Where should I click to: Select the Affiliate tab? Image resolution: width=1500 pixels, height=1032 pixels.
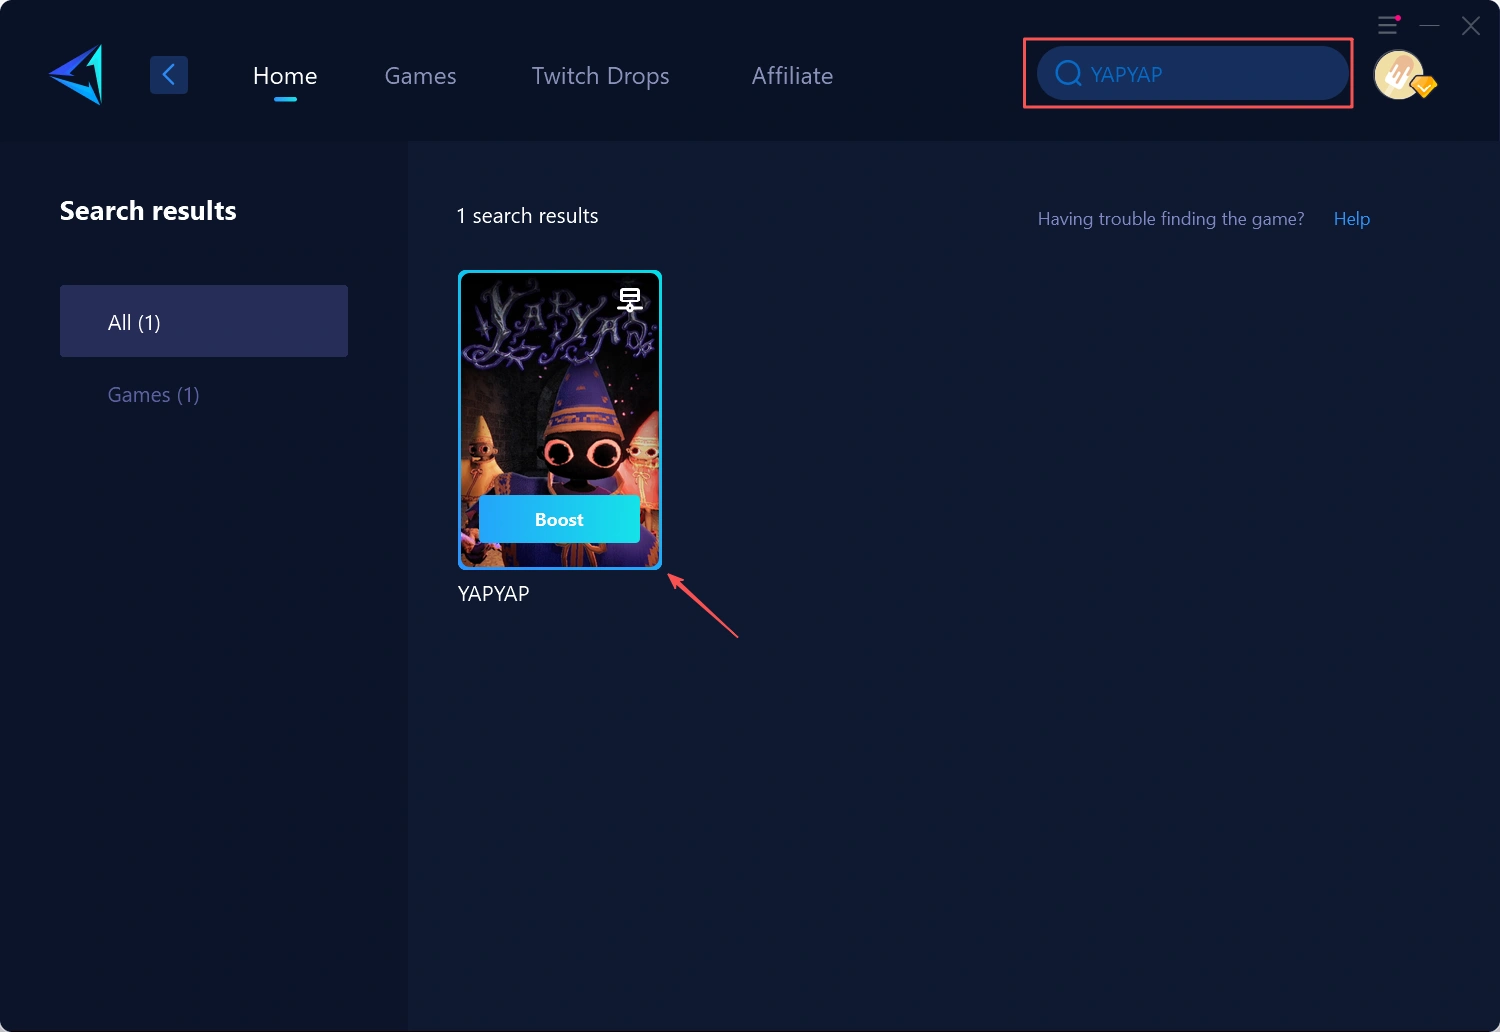792,76
